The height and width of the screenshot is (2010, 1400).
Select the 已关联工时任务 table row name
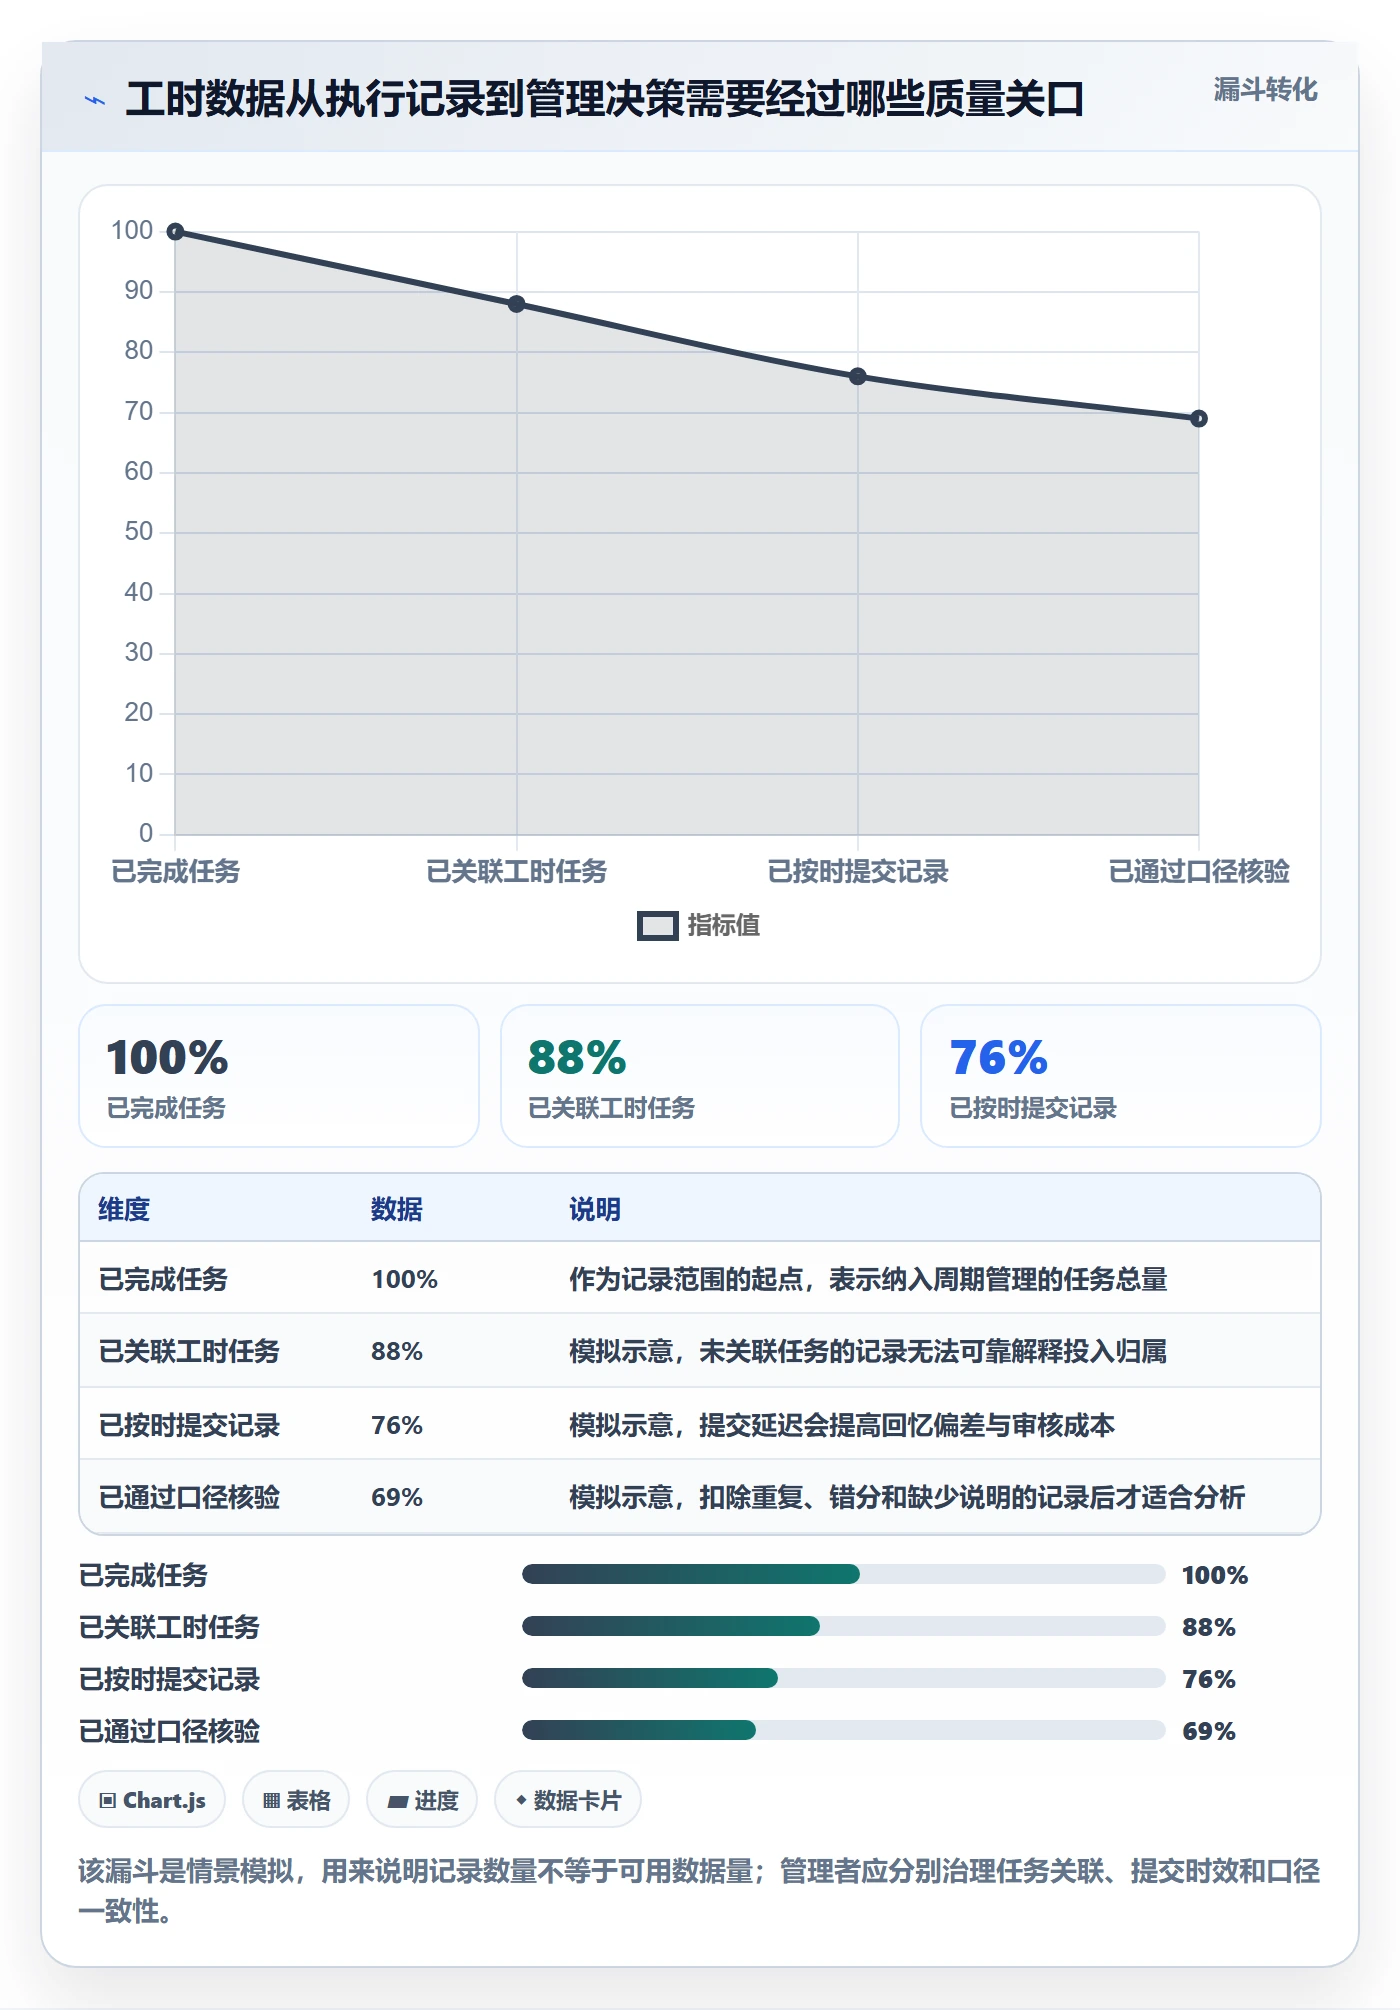coord(189,1351)
